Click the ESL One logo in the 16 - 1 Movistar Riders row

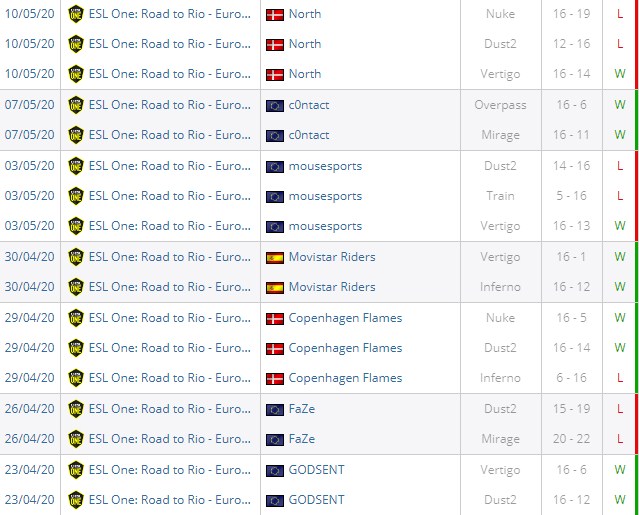(75, 257)
